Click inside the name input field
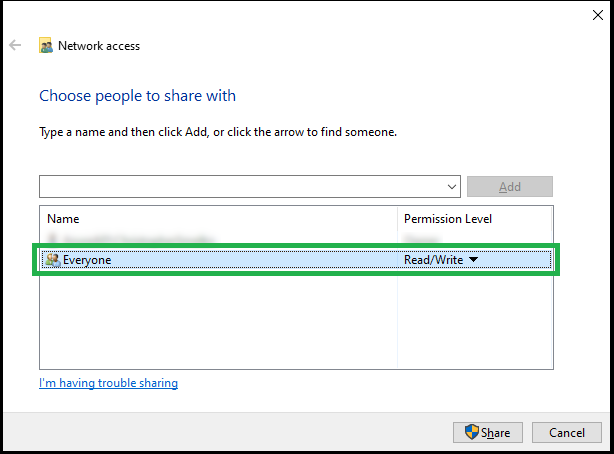 point(242,186)
